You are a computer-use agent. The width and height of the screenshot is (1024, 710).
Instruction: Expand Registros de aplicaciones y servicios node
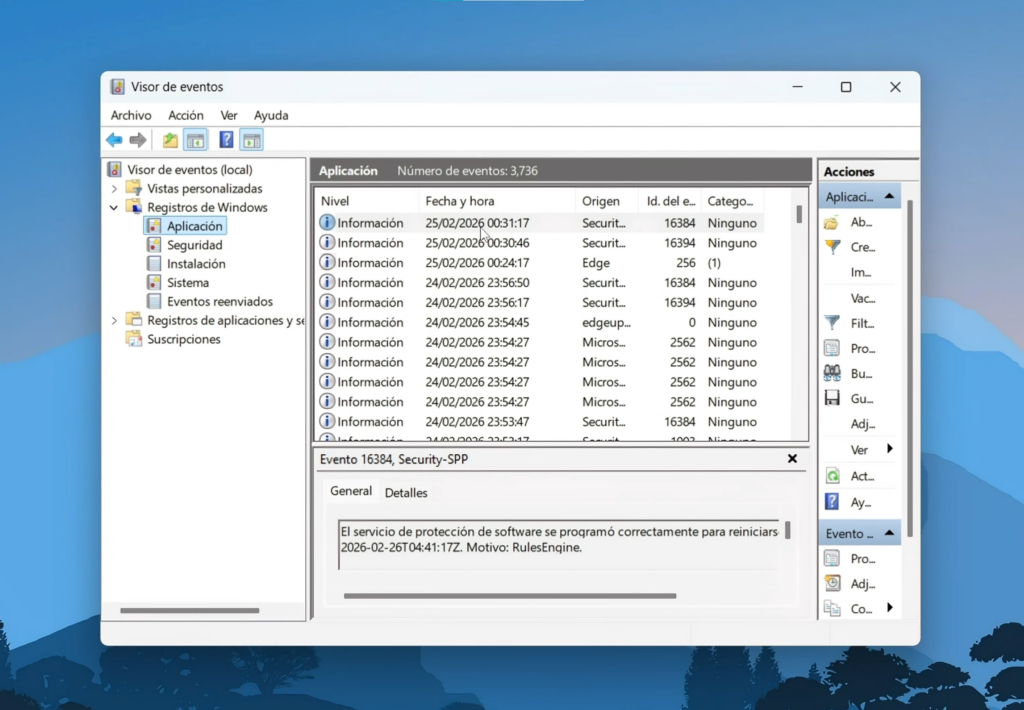(114, 321)
